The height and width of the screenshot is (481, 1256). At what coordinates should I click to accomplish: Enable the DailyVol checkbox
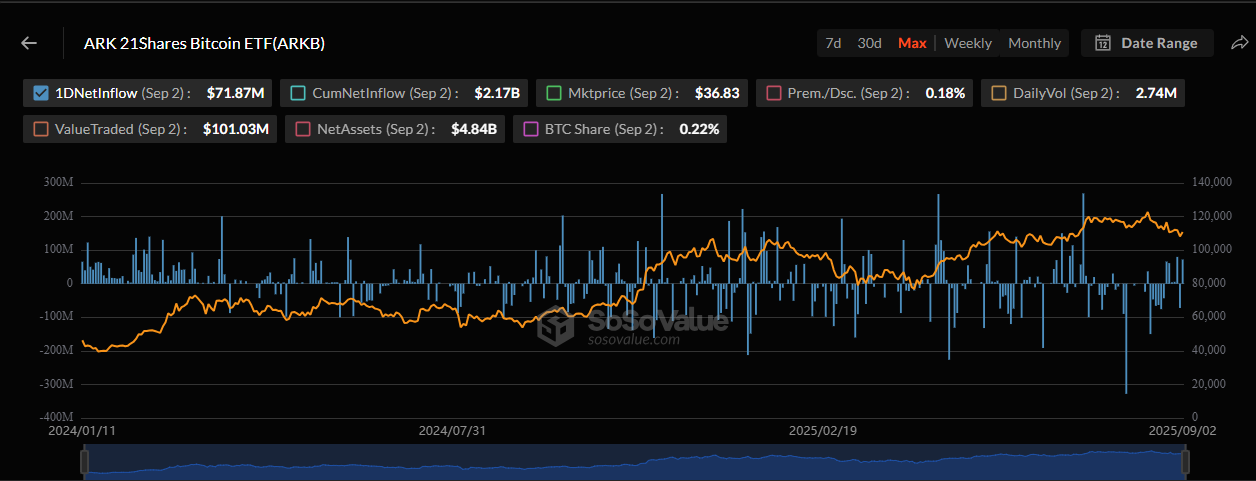click(998, 93)
